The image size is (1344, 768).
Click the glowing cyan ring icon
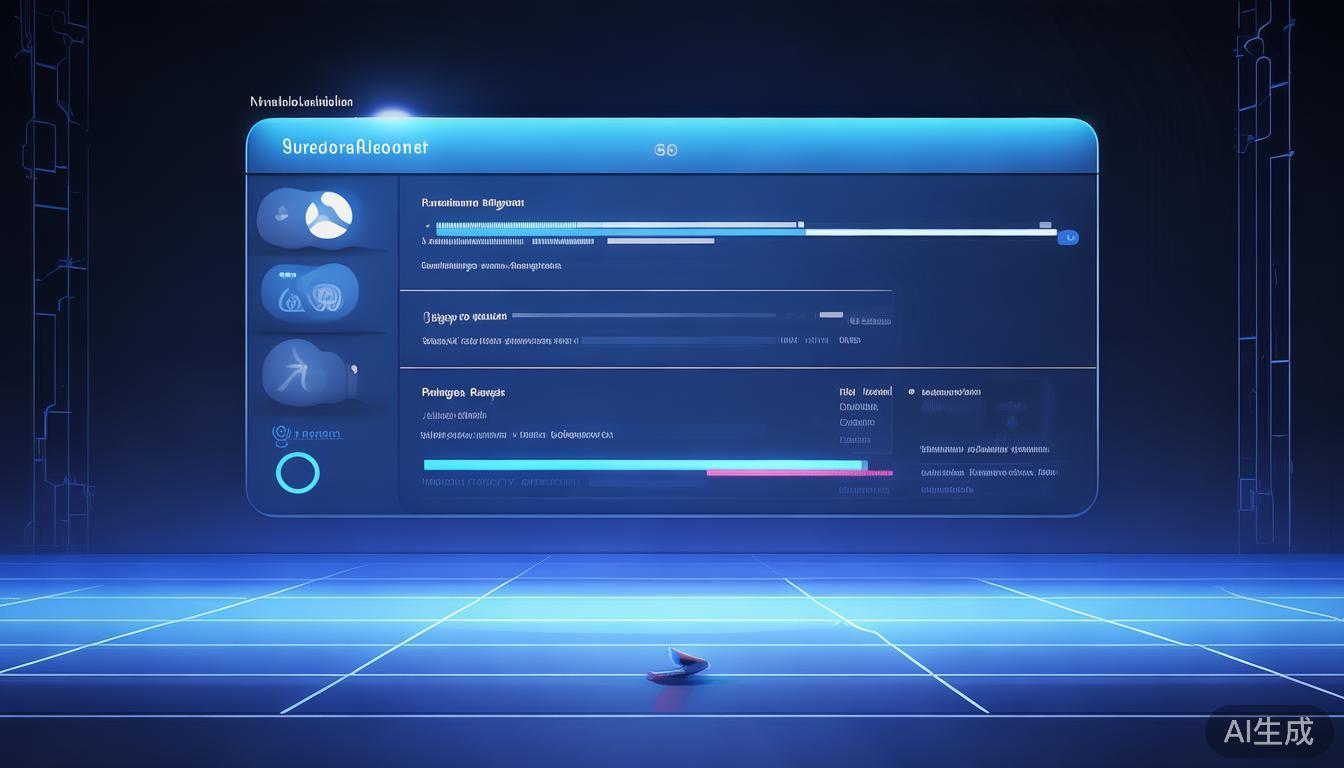[297, 473]
